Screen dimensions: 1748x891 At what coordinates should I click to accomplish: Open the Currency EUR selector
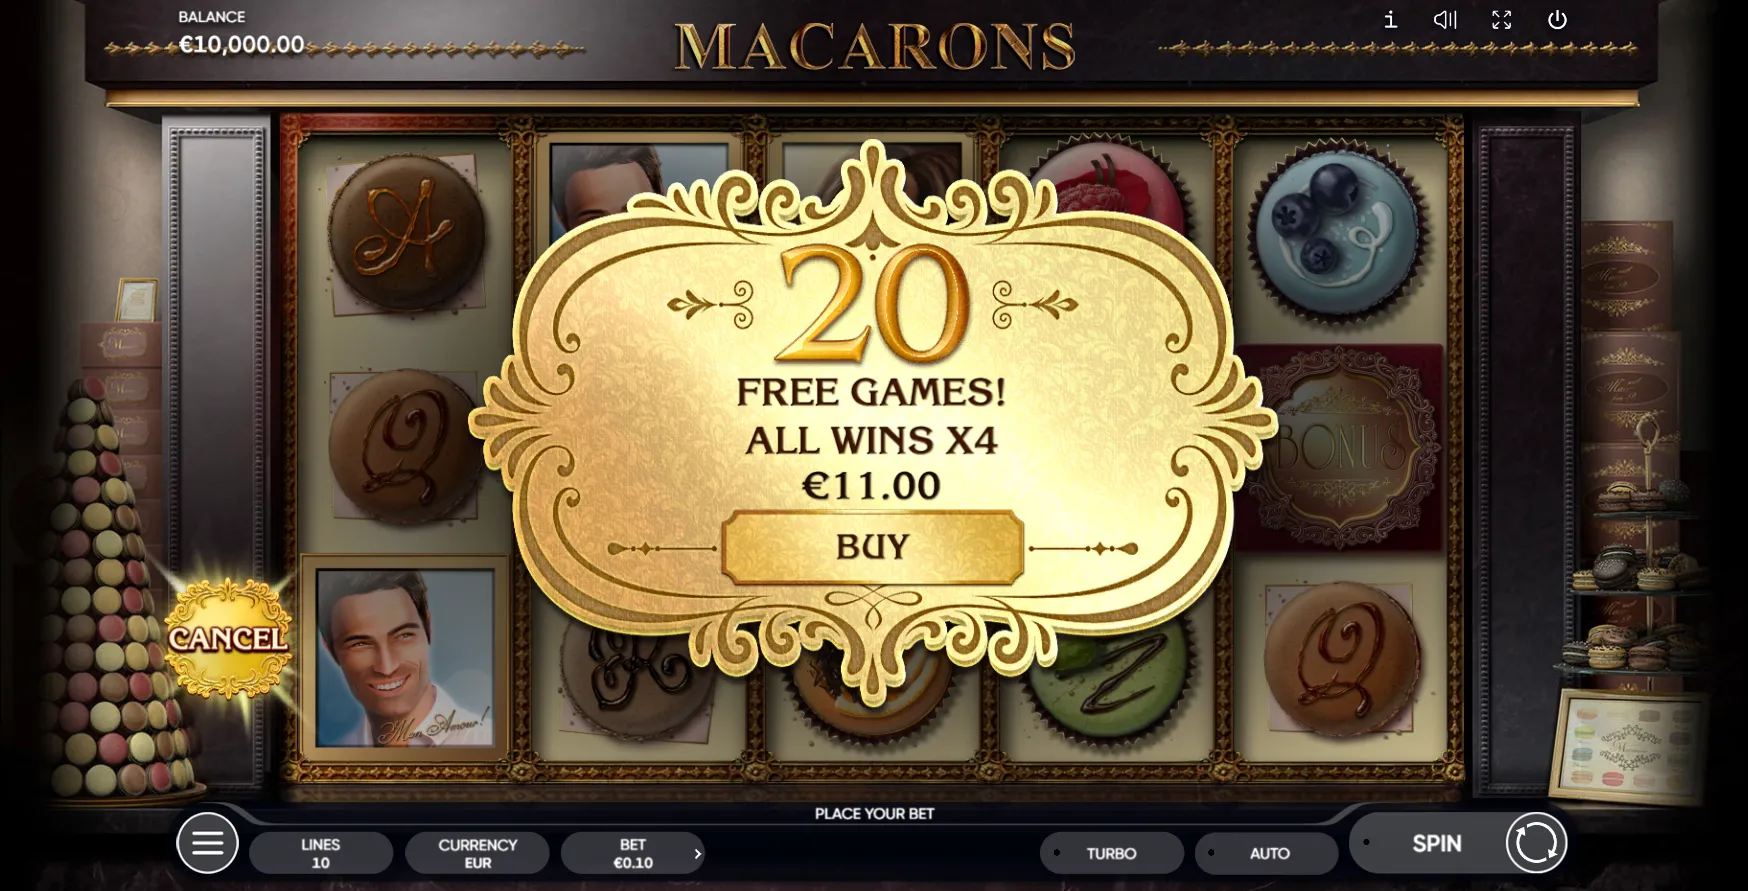point(477,853)
